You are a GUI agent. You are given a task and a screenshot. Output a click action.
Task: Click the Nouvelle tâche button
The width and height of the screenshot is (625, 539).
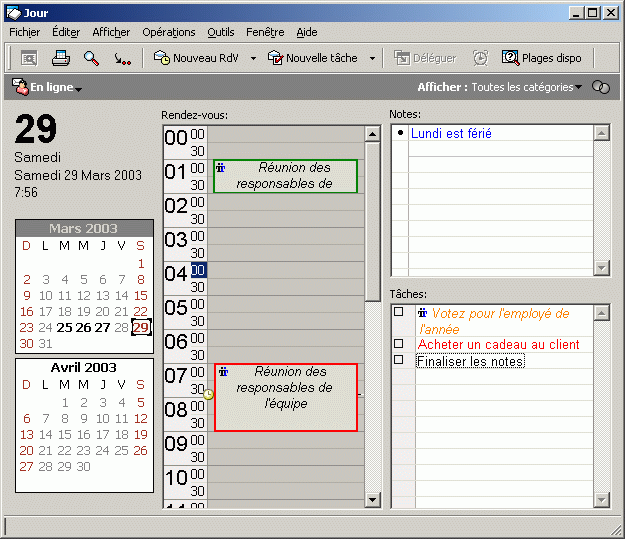click(312, 58)
